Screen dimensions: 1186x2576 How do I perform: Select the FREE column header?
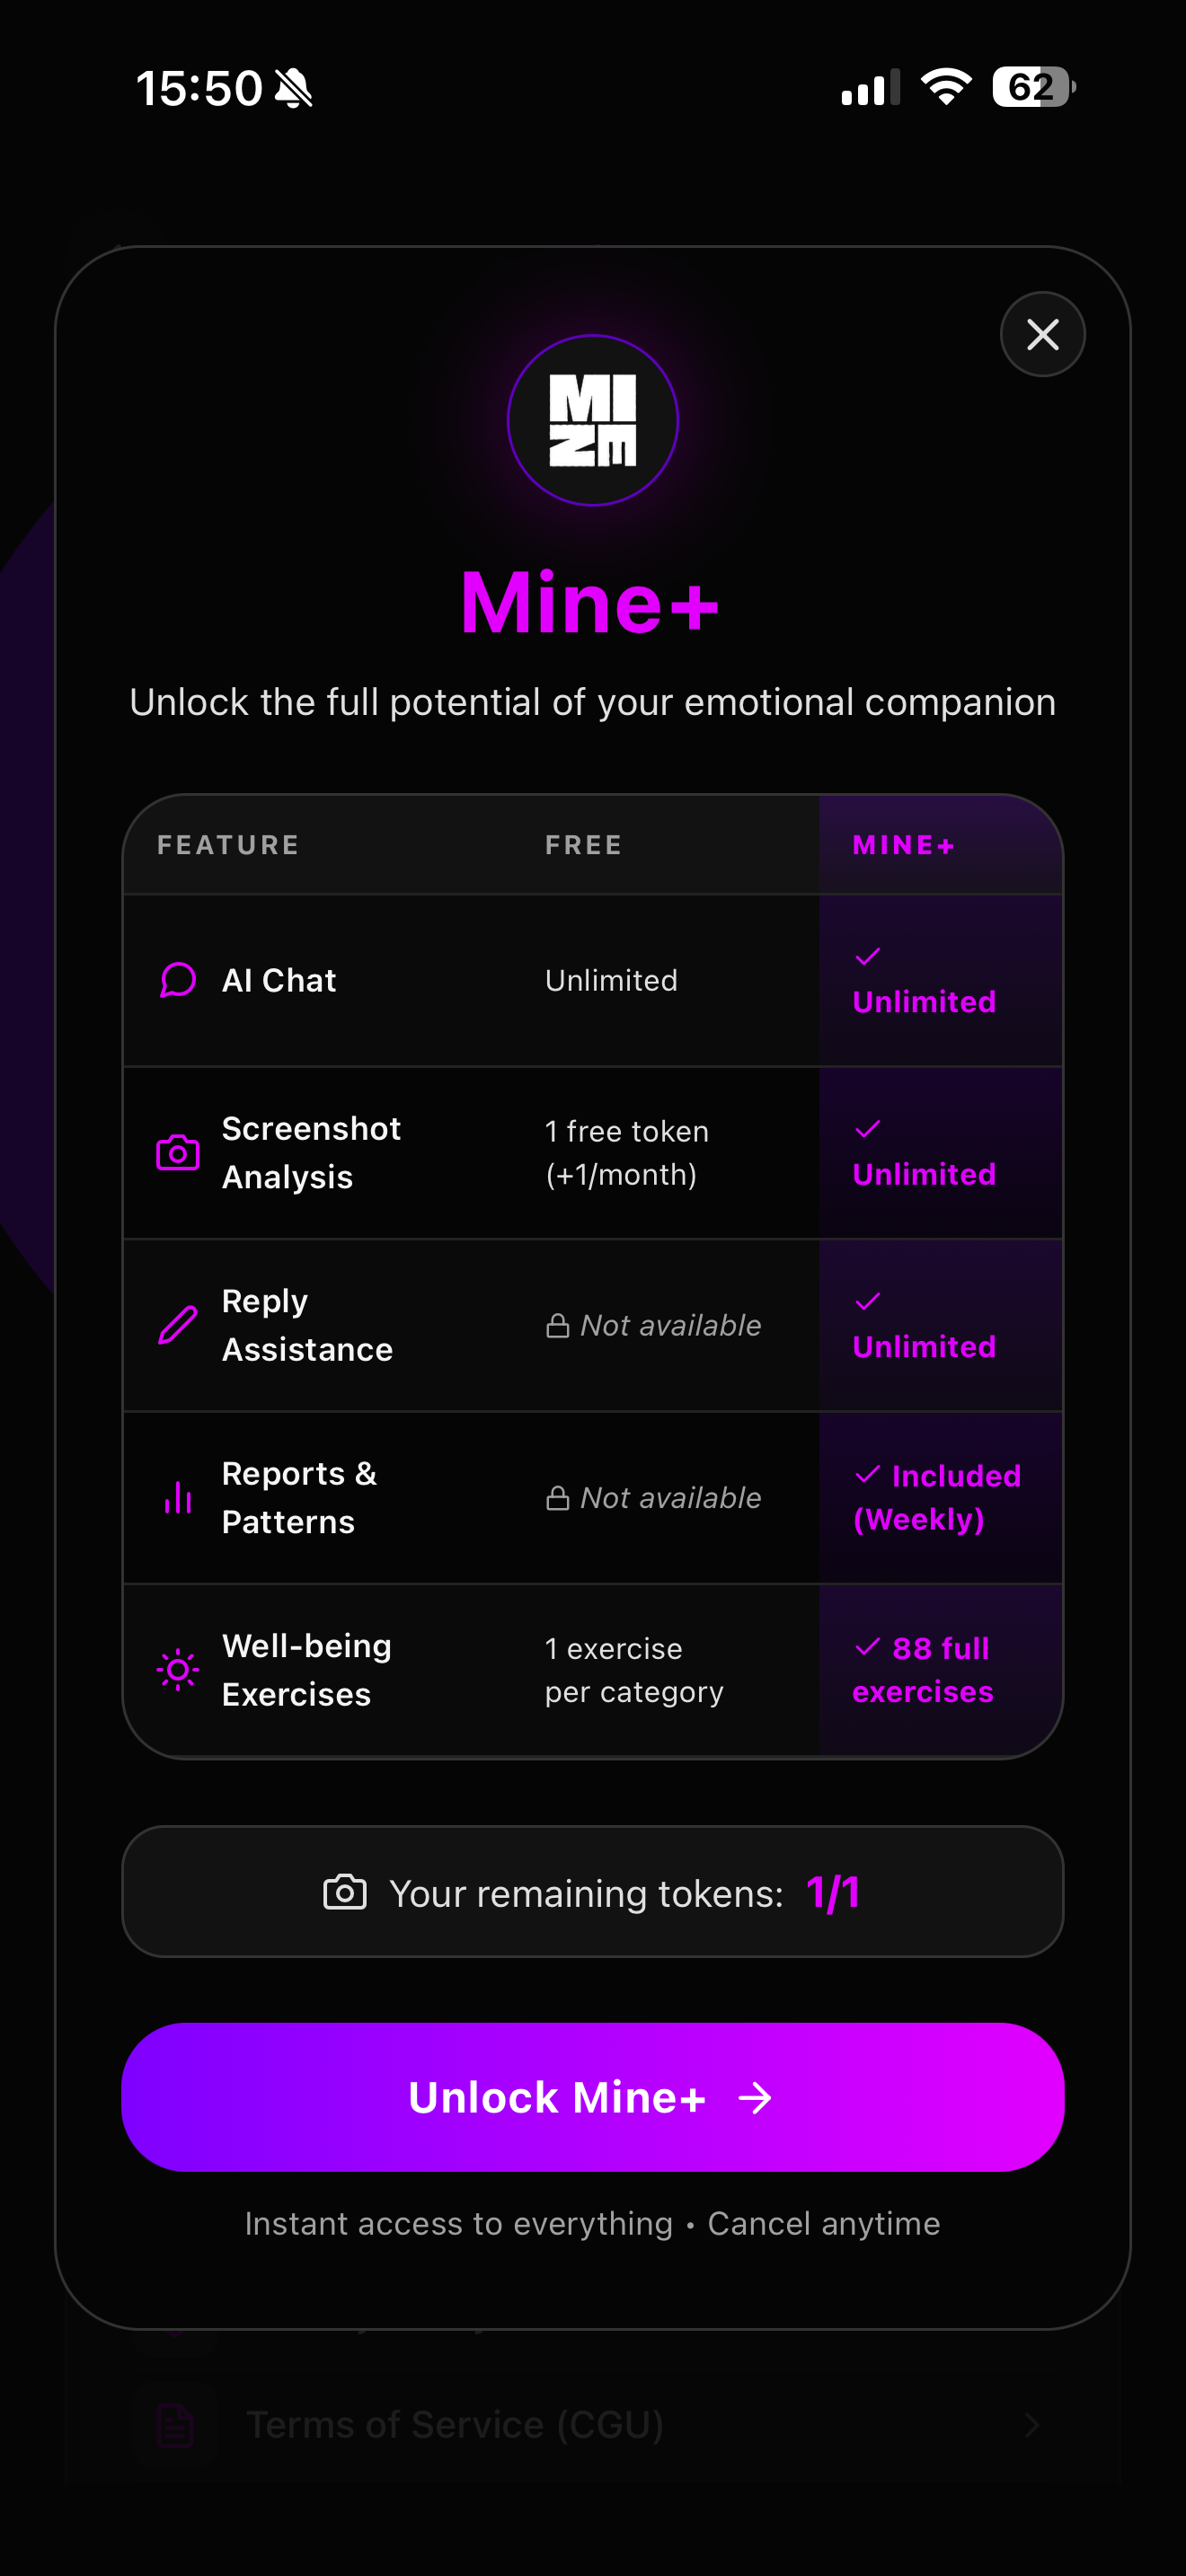[x=584, y=845]
